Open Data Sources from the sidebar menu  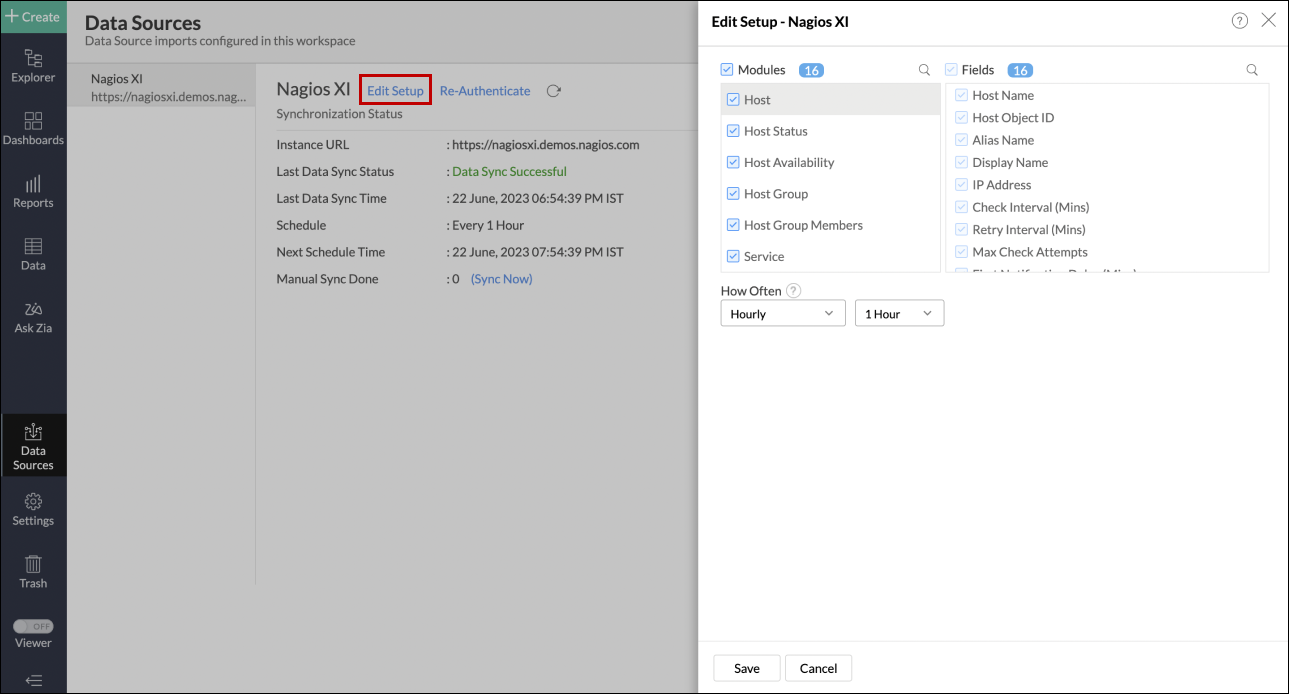[33, 445]
